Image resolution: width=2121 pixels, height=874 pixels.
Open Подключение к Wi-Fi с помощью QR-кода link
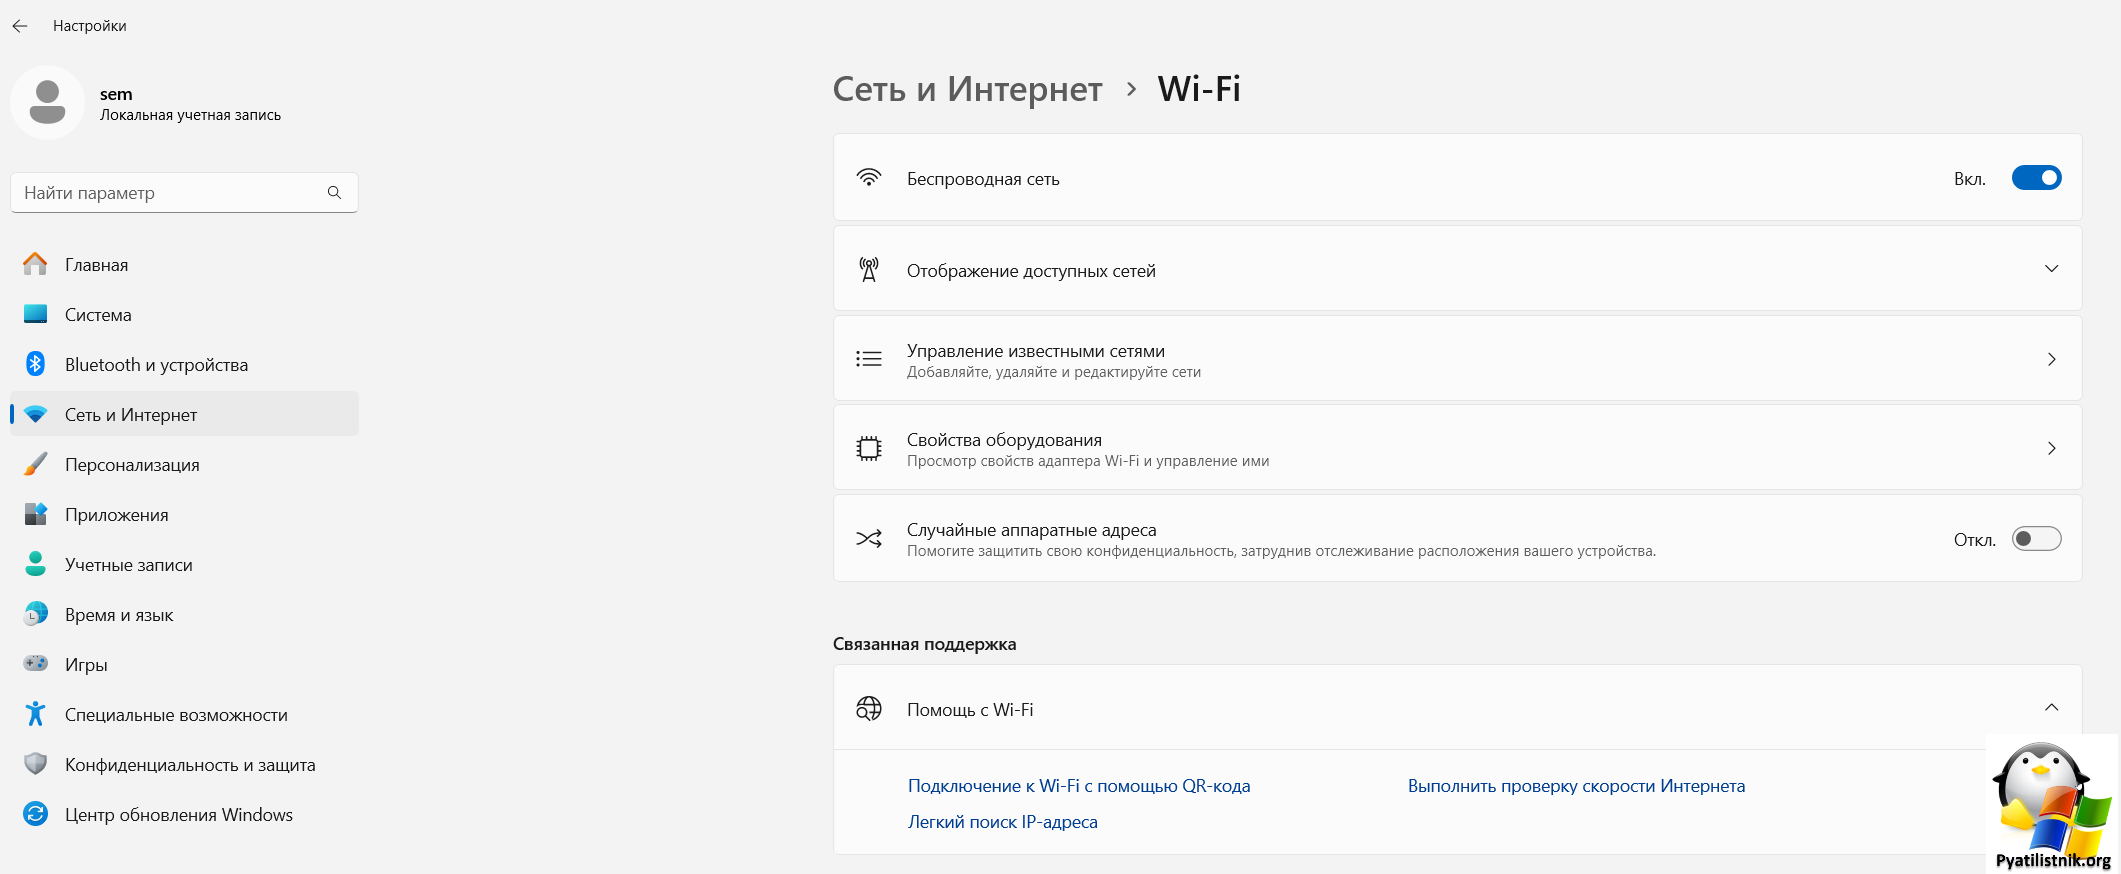point(1079,786)
